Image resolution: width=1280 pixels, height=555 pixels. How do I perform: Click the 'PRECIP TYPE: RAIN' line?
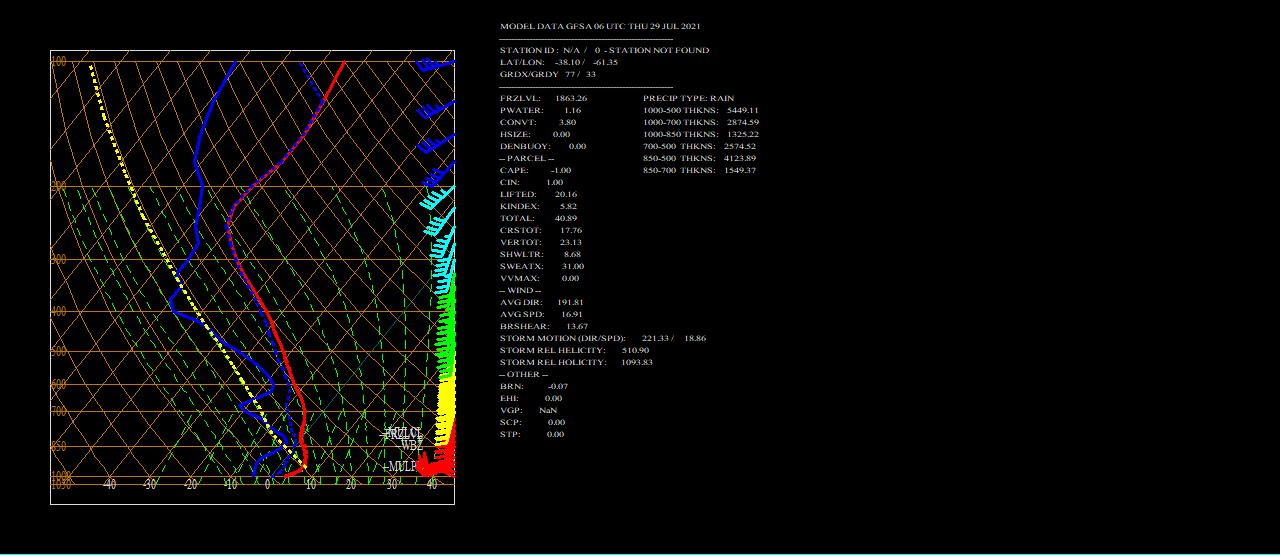tap(688, 98)
